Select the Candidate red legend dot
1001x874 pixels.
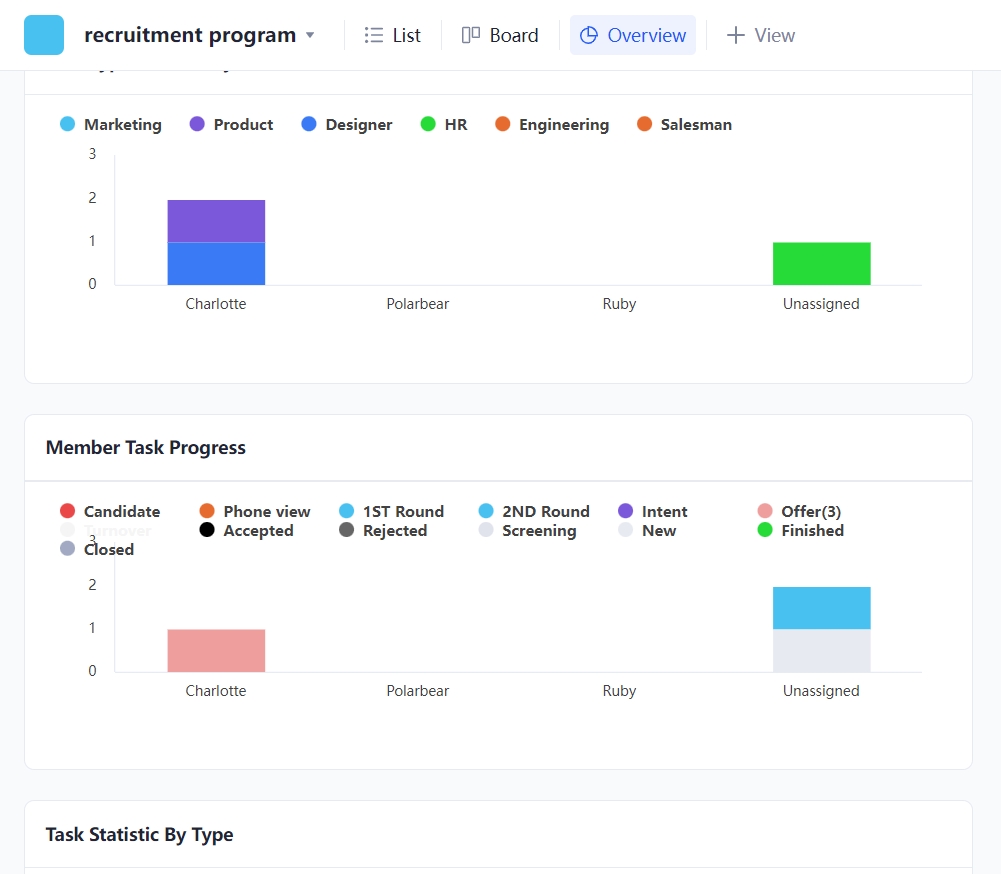[x=66, y=511]
